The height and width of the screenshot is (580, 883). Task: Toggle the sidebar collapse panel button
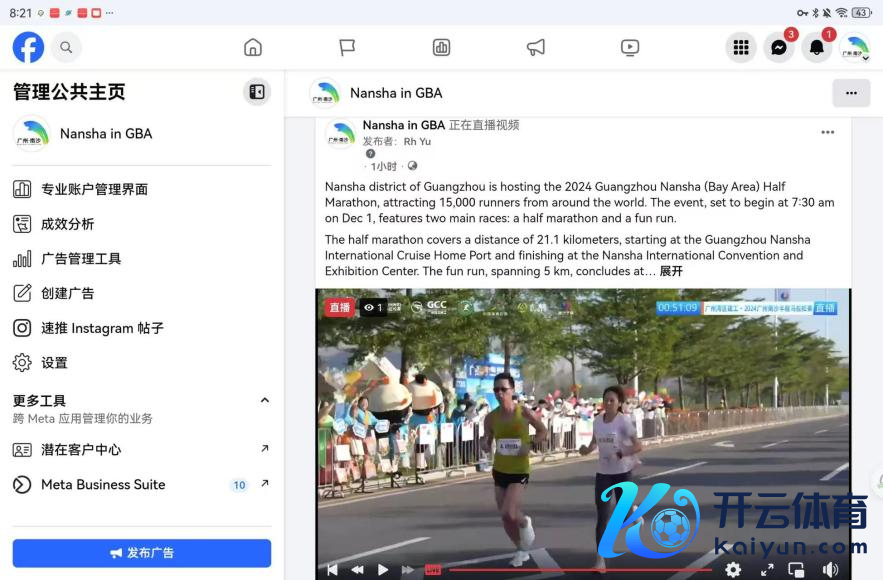(x=257, y=92)
